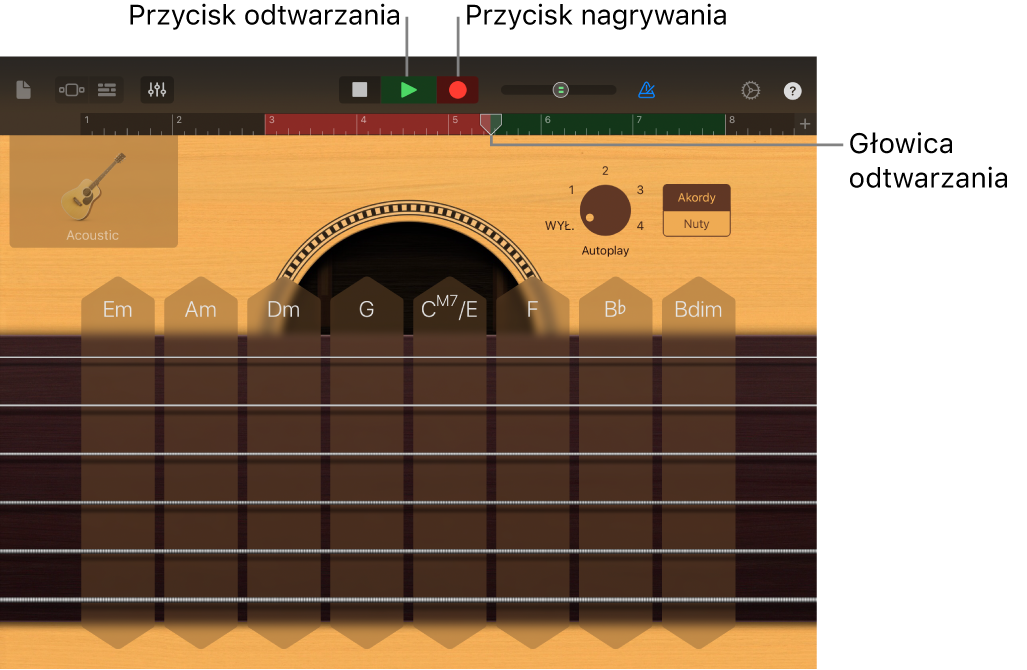Tap the Bdim chord strip

(698, 462)
